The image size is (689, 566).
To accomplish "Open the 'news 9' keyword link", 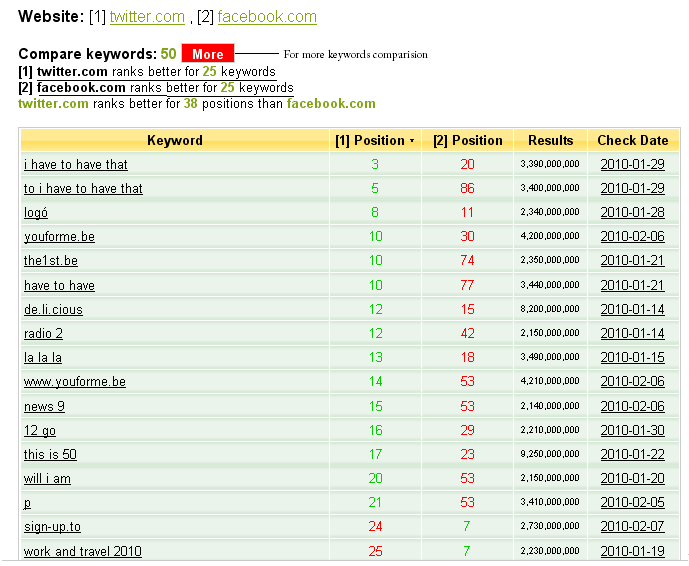I will coord(44,406).
